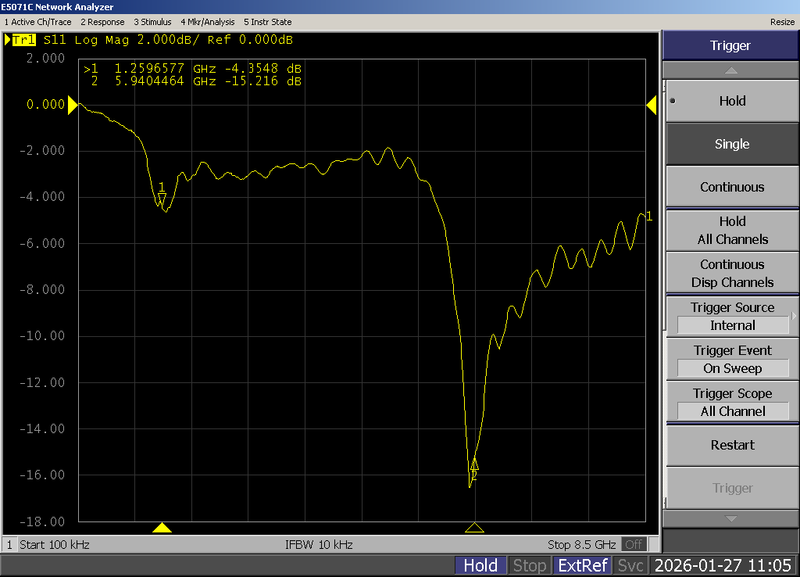Click the Hold indicator in the status bar

pos(481,565)
